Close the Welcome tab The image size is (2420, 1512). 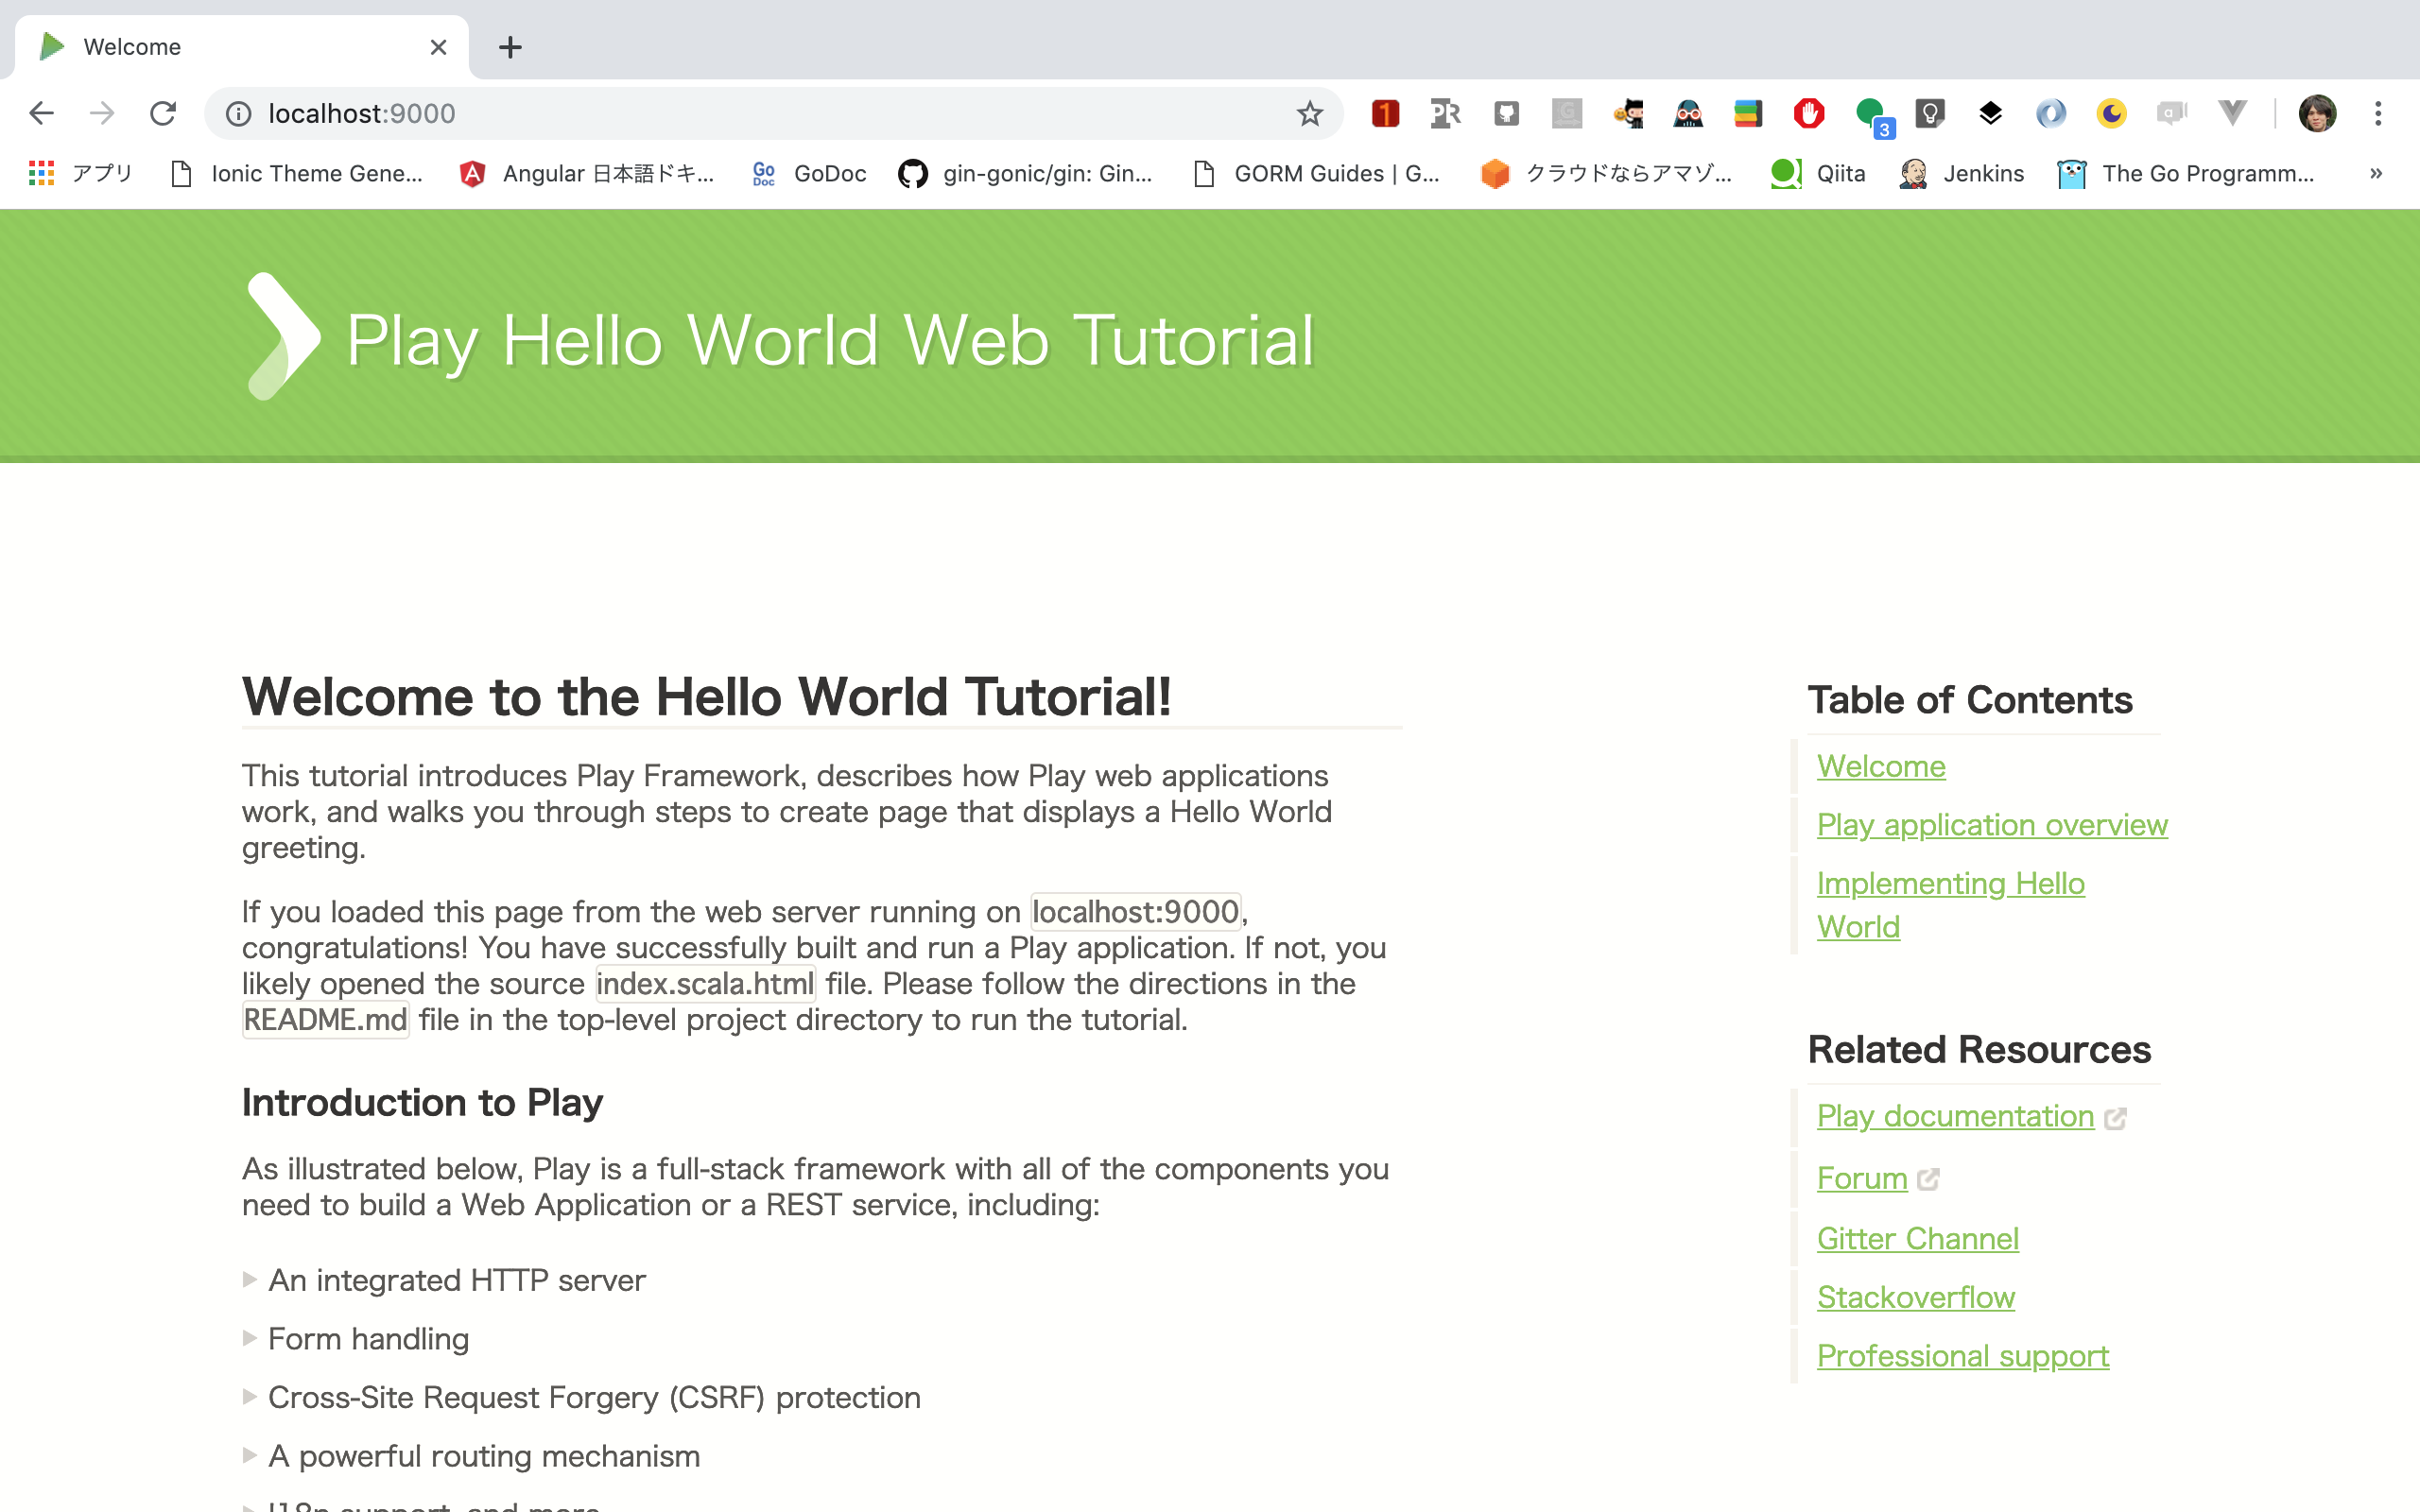pyautogui.click(x=438, y=47)
